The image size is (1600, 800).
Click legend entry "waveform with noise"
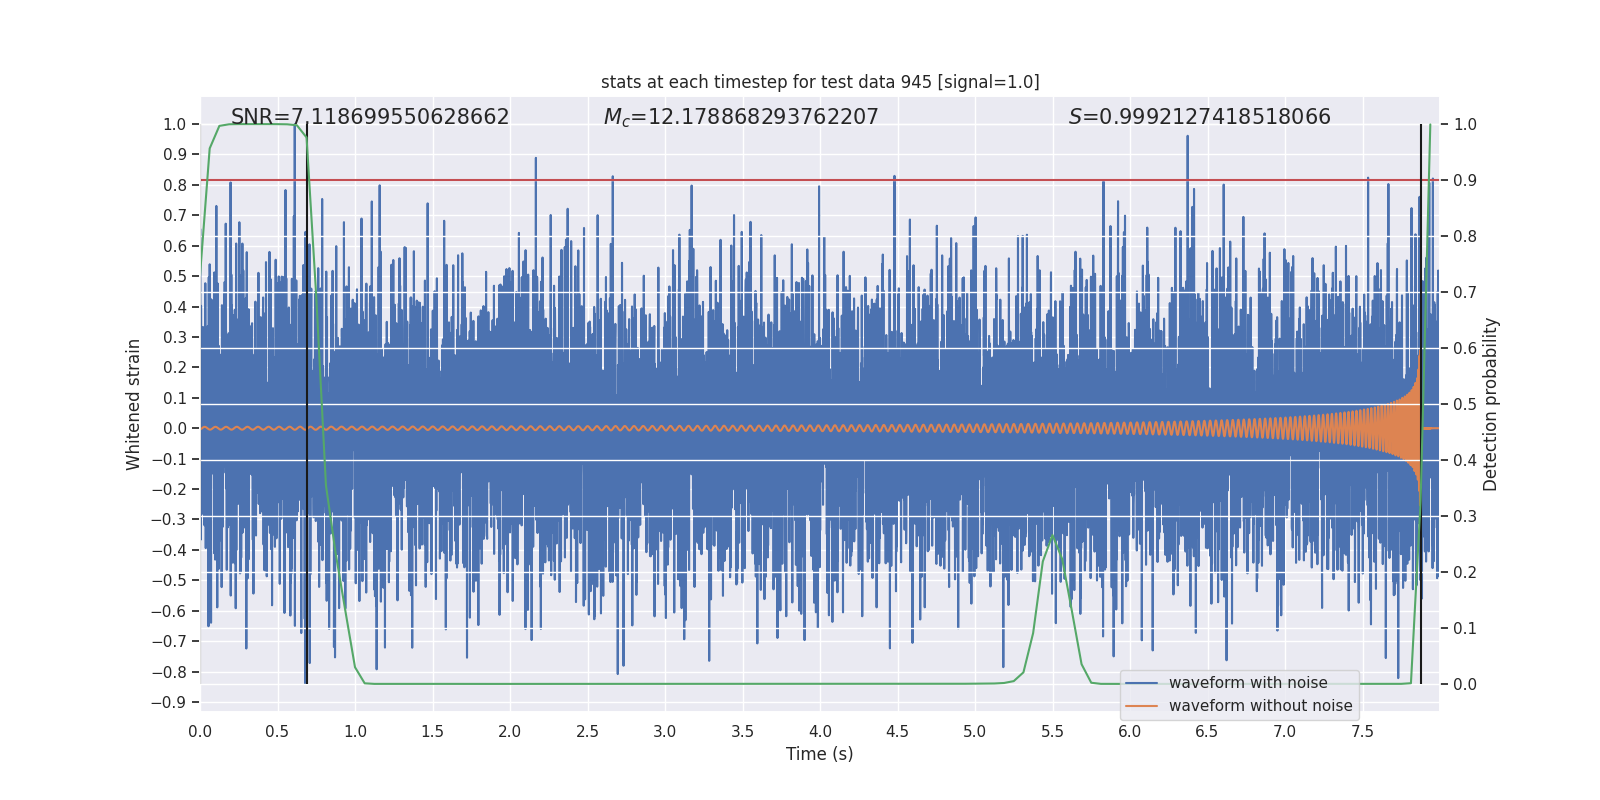pyautogui.click(x=1248, y=683)
